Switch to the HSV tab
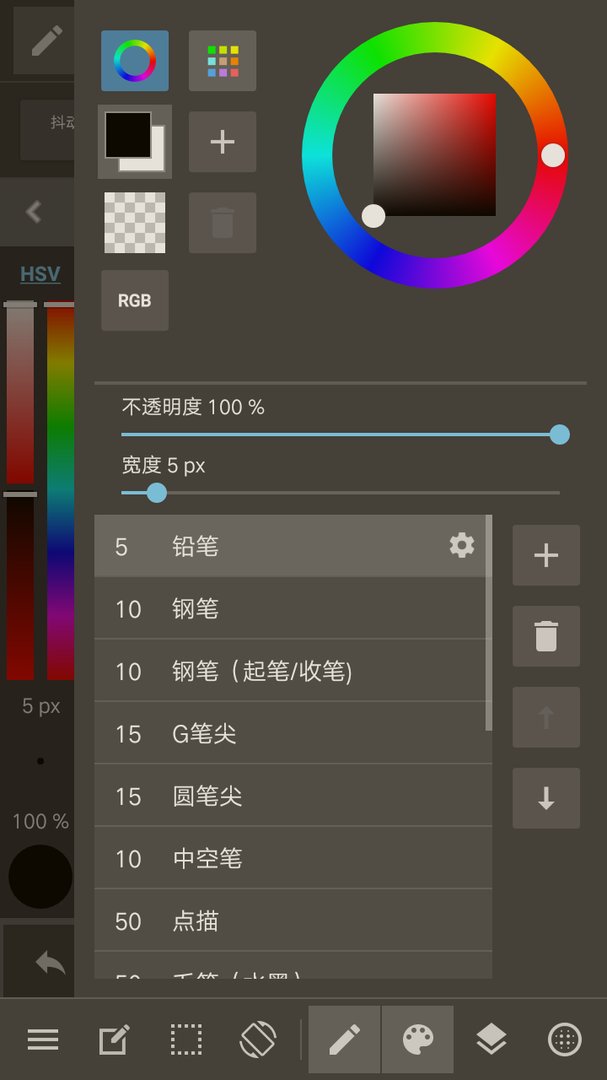 [x=38, y=273]
